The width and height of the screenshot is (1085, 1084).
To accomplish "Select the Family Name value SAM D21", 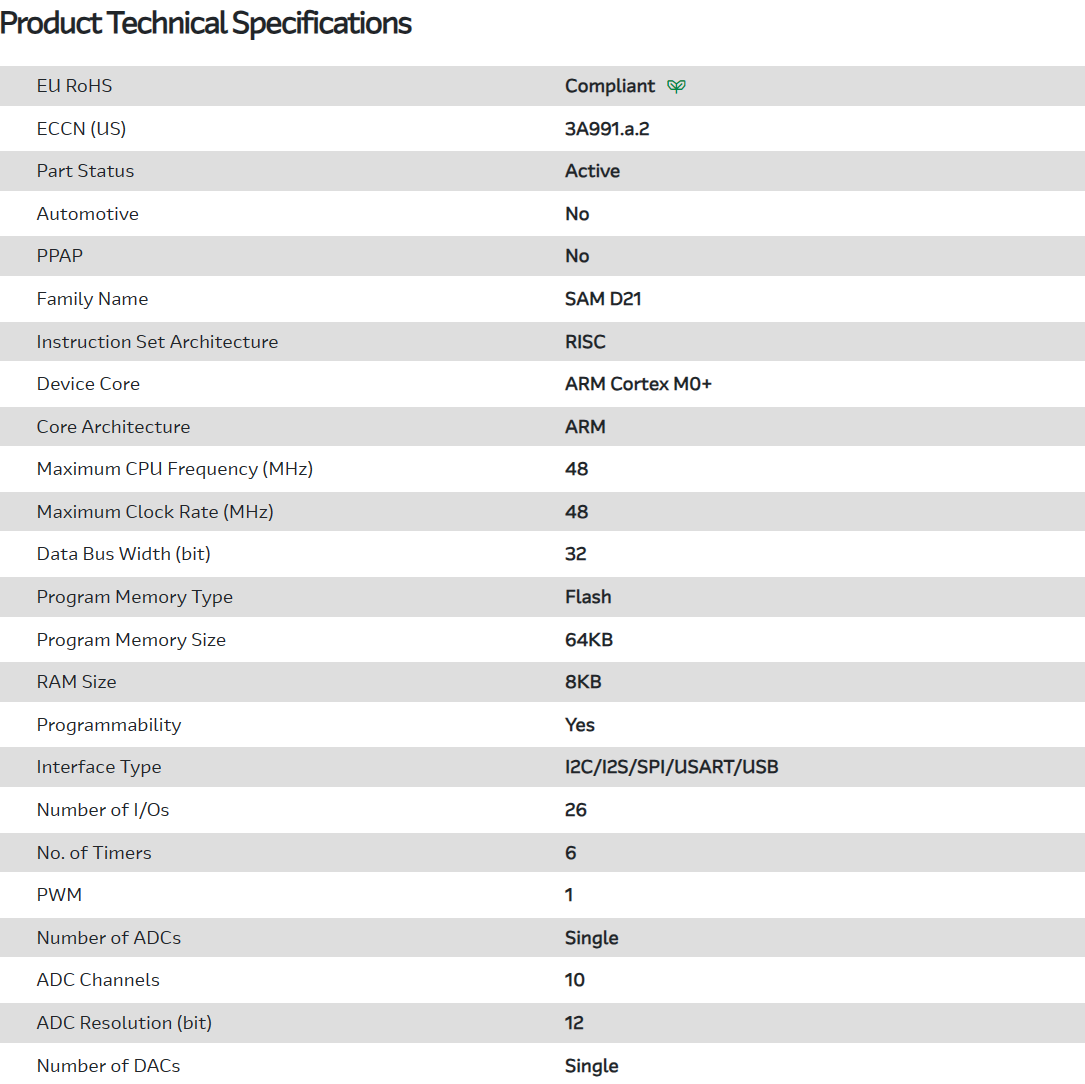I will coord(603,299).
